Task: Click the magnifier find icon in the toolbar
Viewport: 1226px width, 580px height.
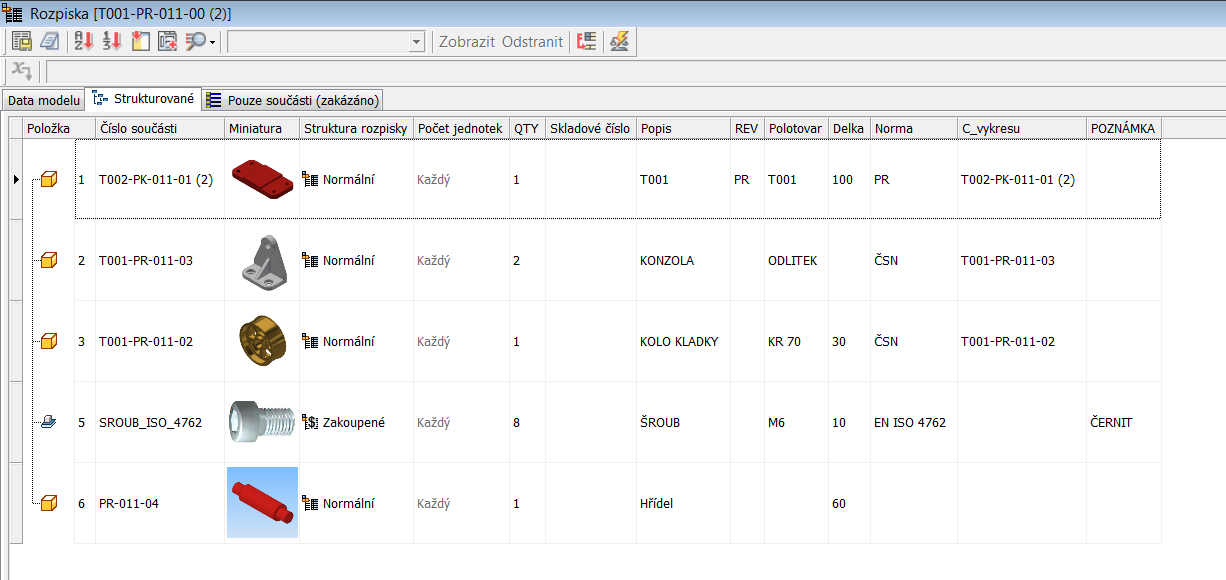Action: coord(194,42)
